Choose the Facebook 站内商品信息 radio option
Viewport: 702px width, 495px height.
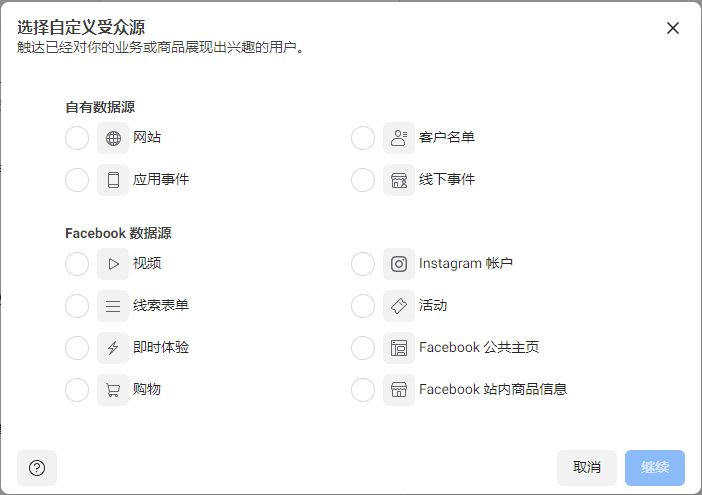[x=363, y=390]
